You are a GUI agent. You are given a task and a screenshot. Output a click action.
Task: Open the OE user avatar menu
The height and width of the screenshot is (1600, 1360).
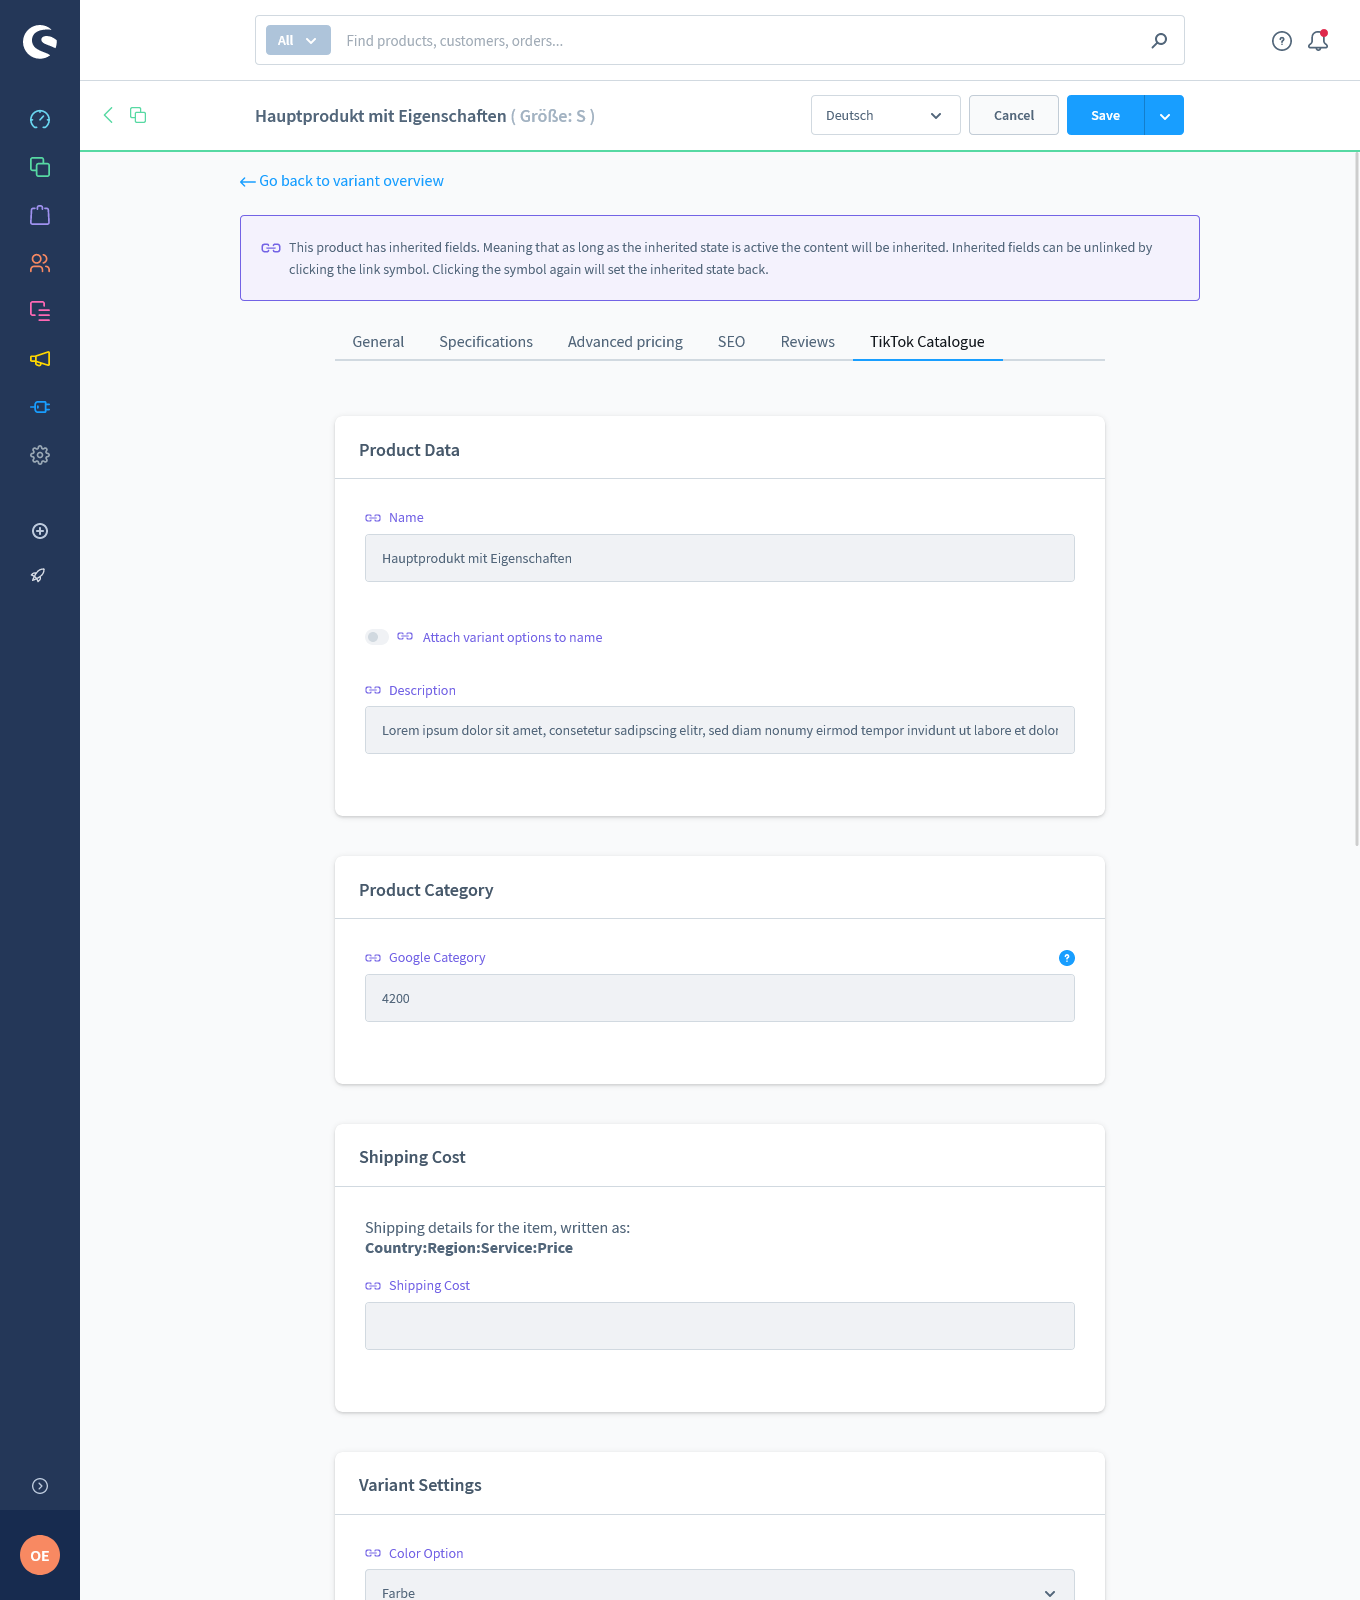pyautogui.click(x=40, y=1555)
